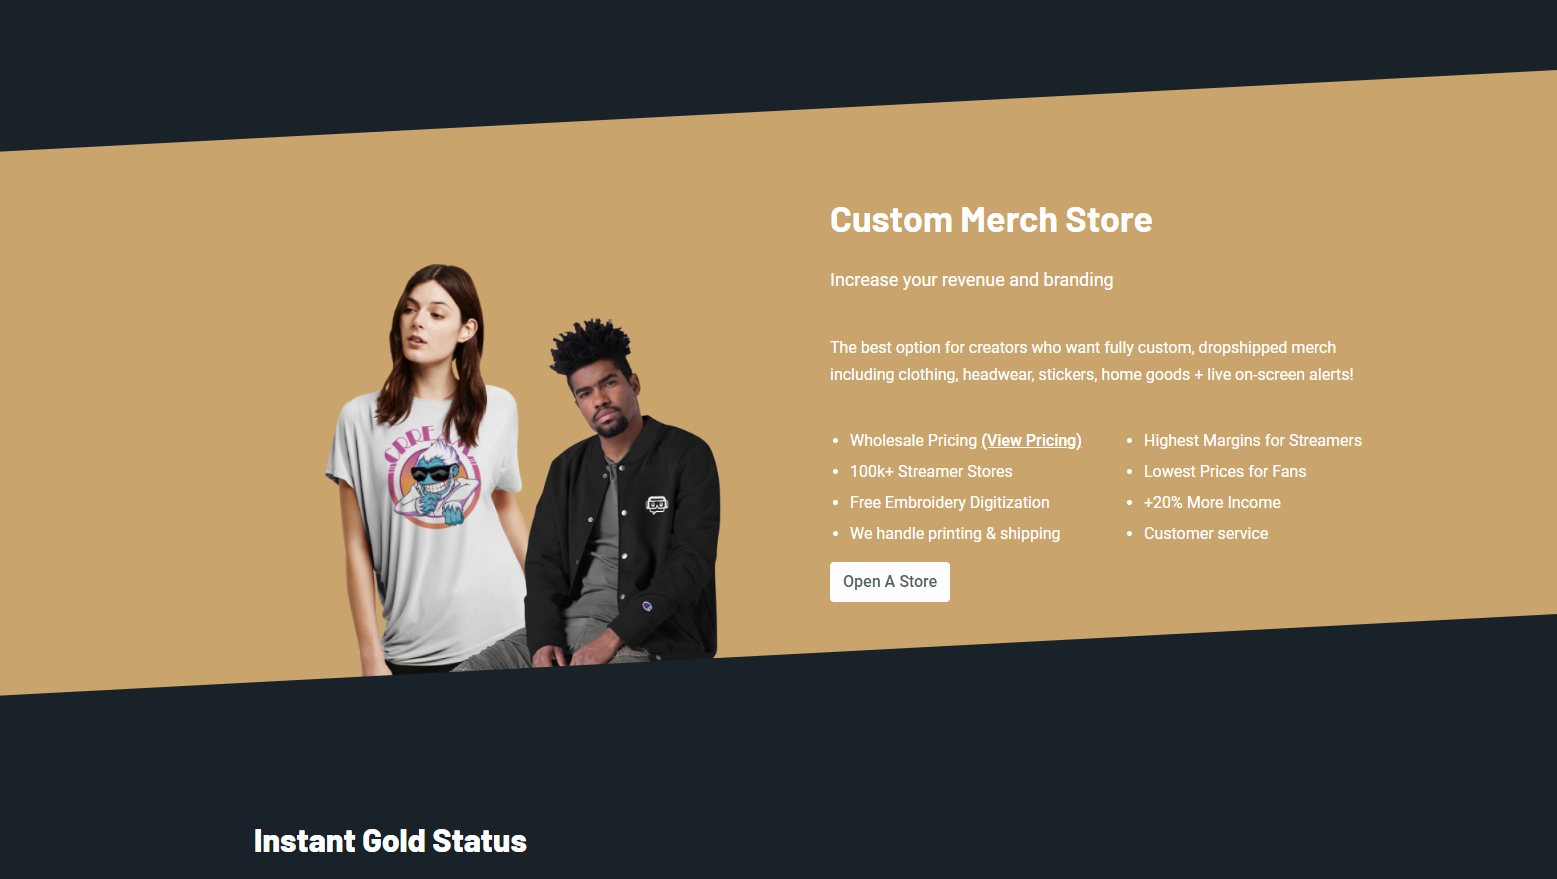Viewport: 1557px width, 879px height.
Task: Click the Free Embroidery Digitization bullet
Action: [x=950, y=502]
